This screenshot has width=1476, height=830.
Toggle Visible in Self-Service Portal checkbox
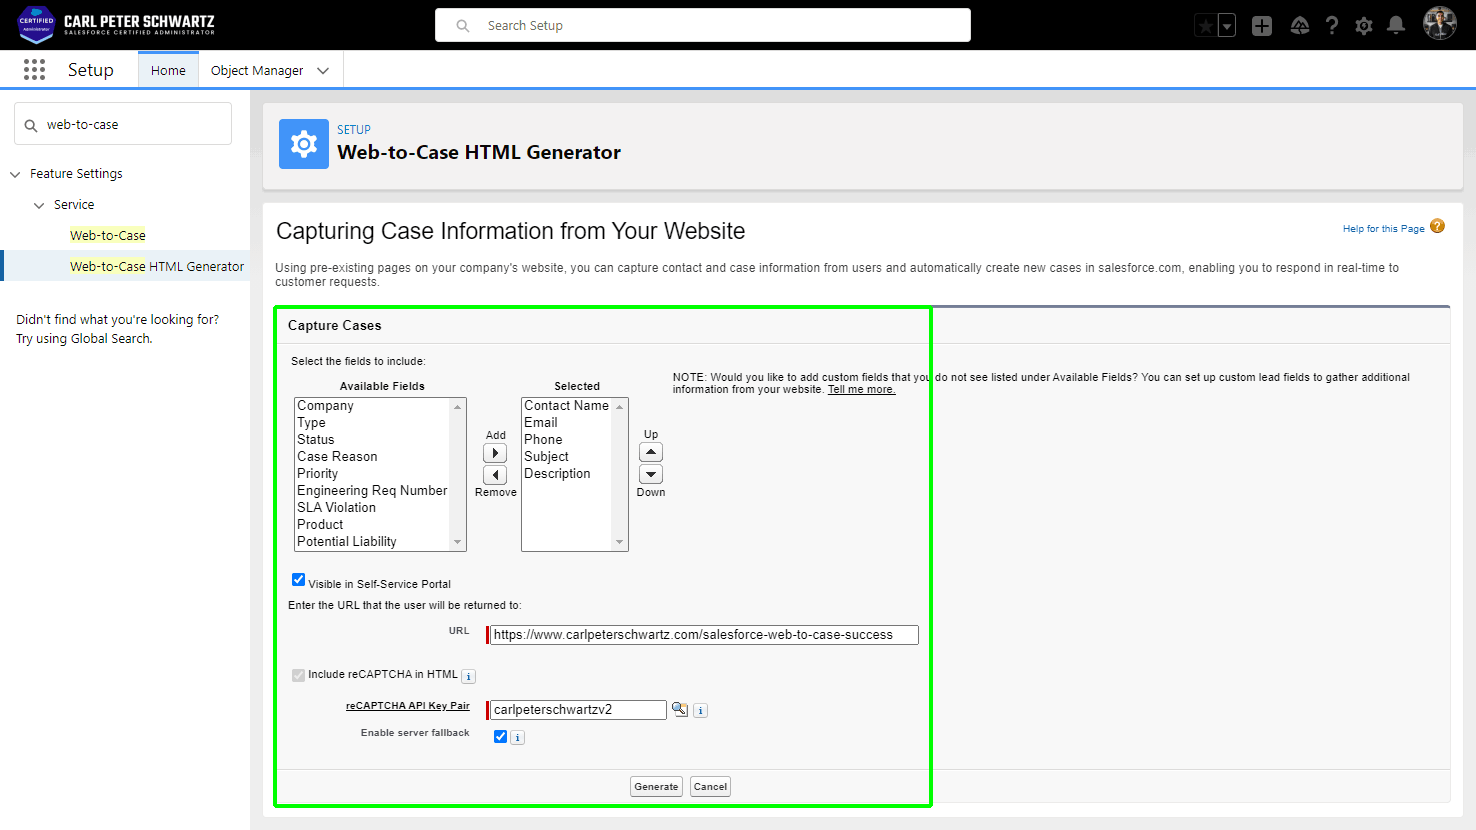point(298,579)
